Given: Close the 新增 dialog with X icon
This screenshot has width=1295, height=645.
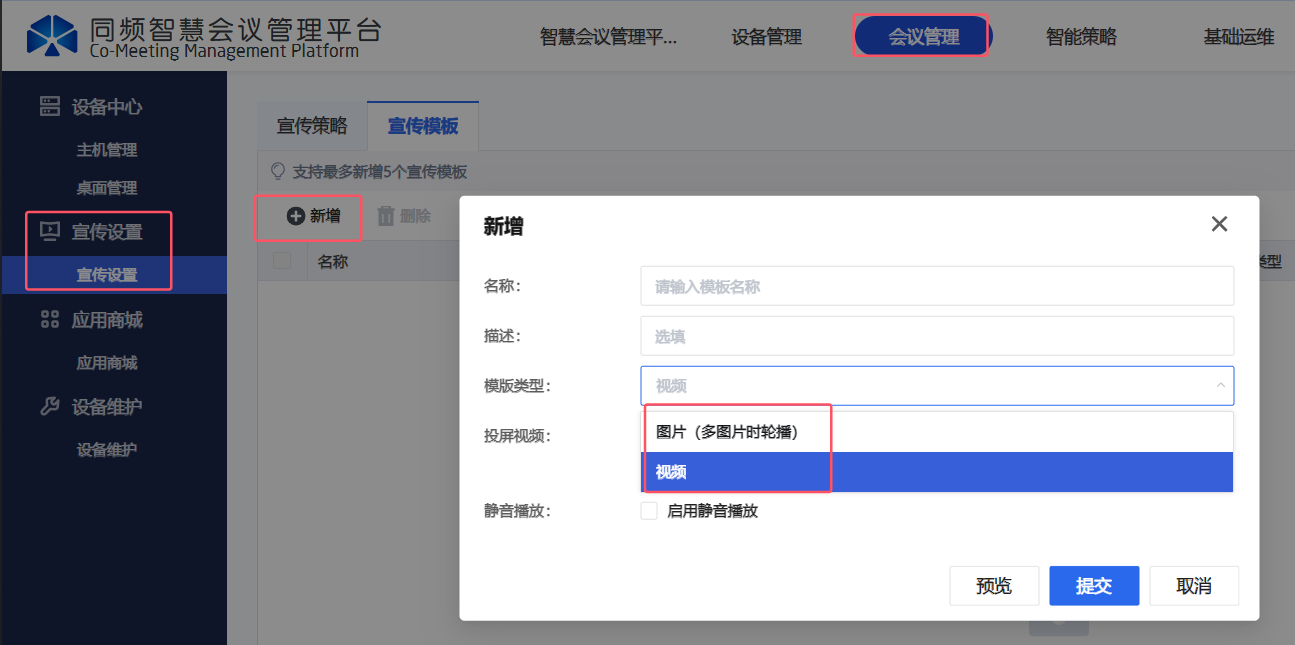Looking at the screenshot, I should (1219, 224).
